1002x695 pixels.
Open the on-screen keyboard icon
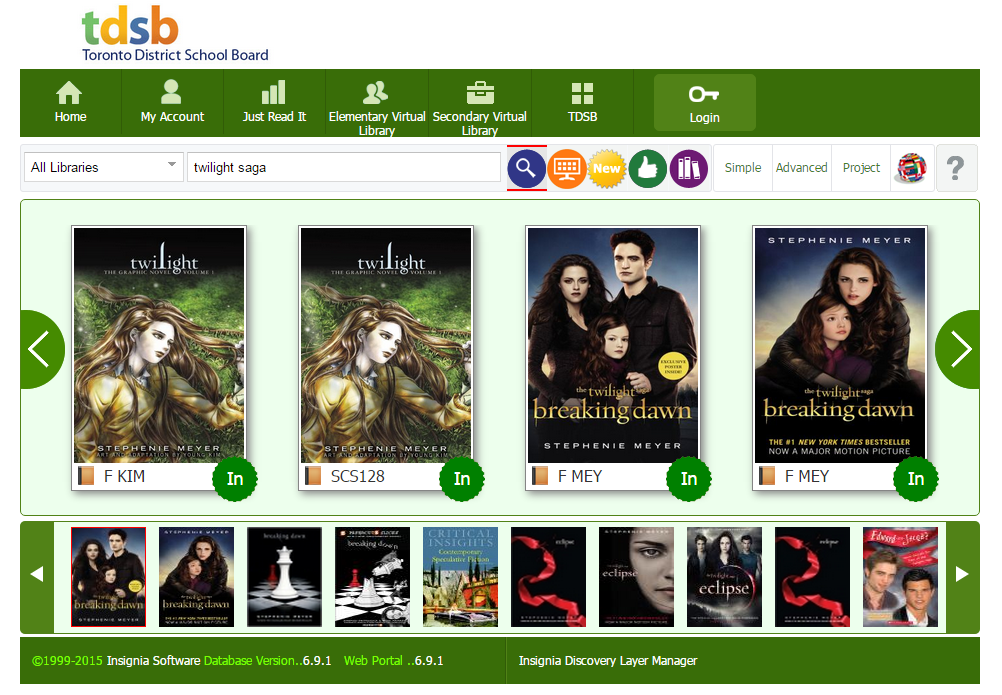[x=567, y=168]
